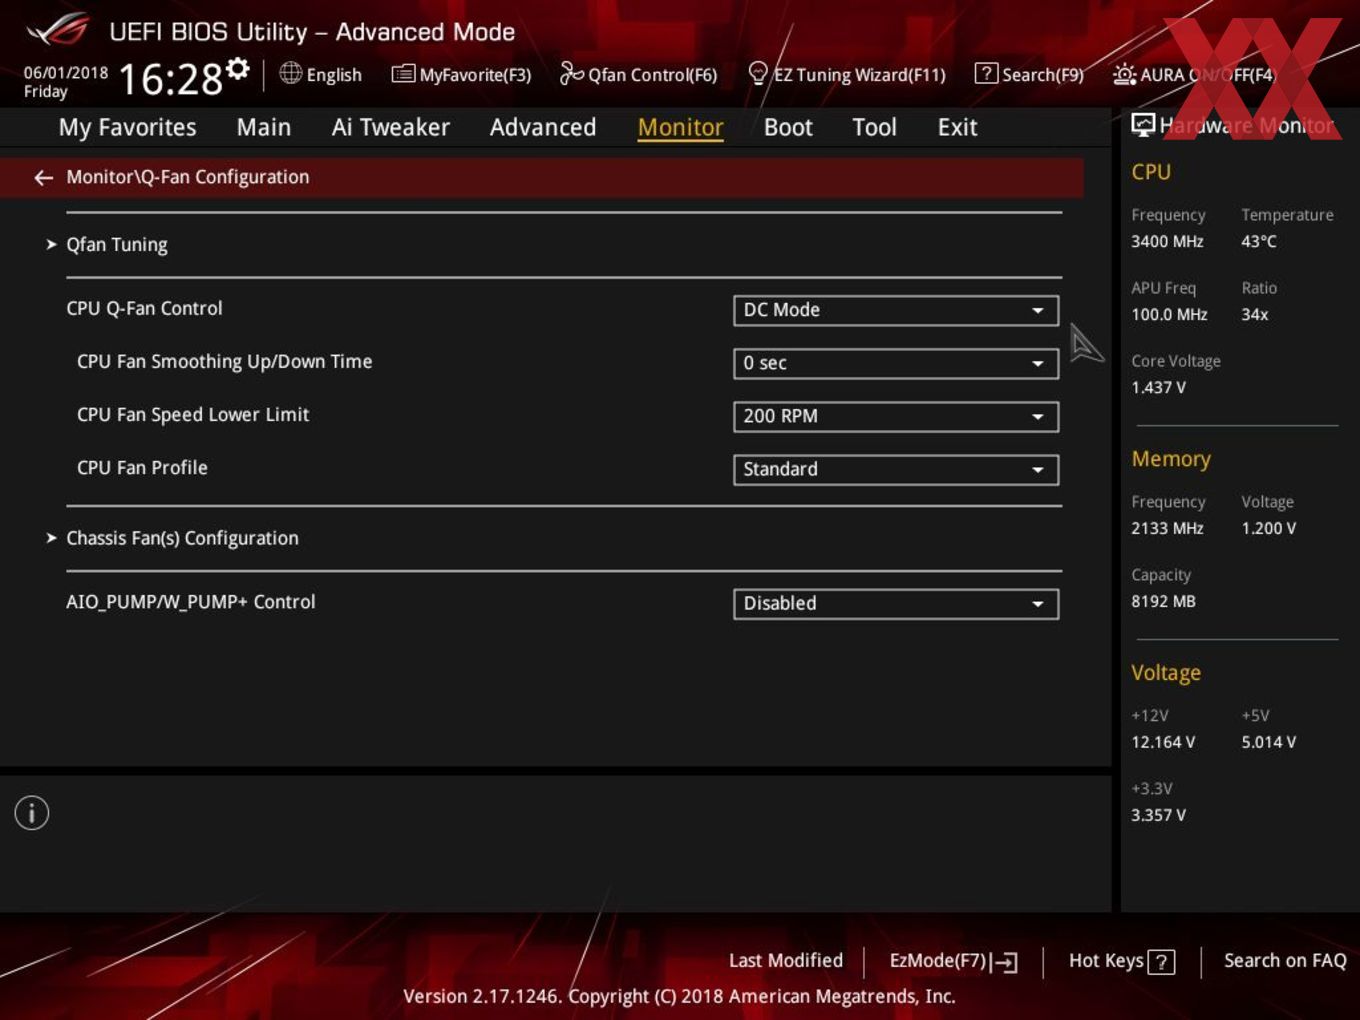Click the back arrow beside Monitor\Q-Fan Configuration
The image size is (1360, 1020).
click(x=43, y=178)
